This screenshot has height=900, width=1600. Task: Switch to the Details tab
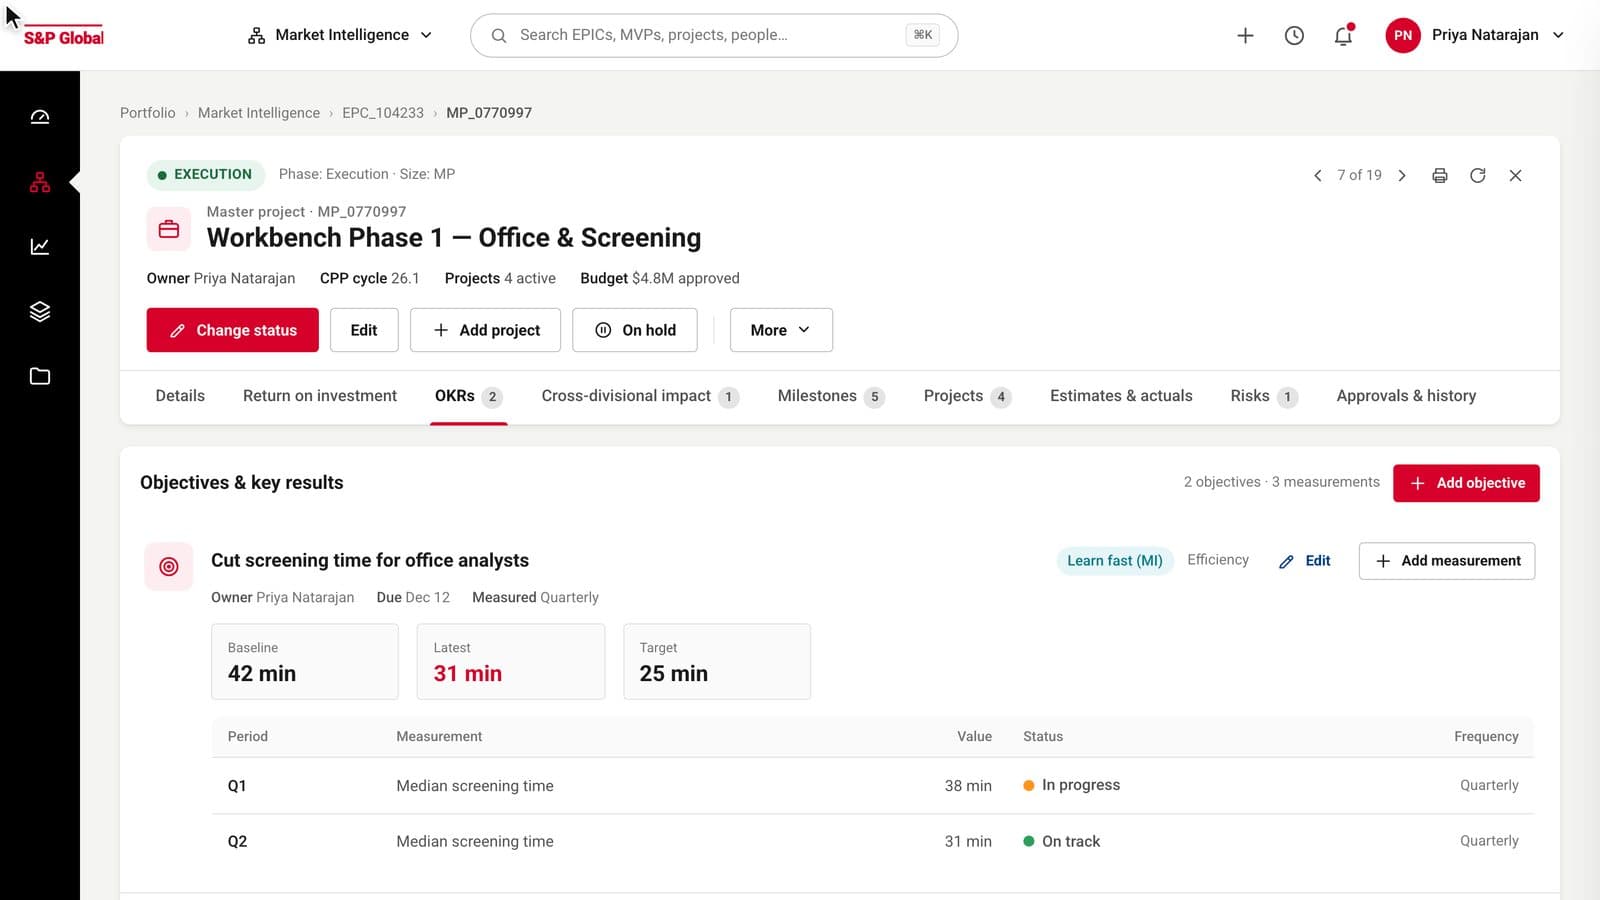click(180, 396)
